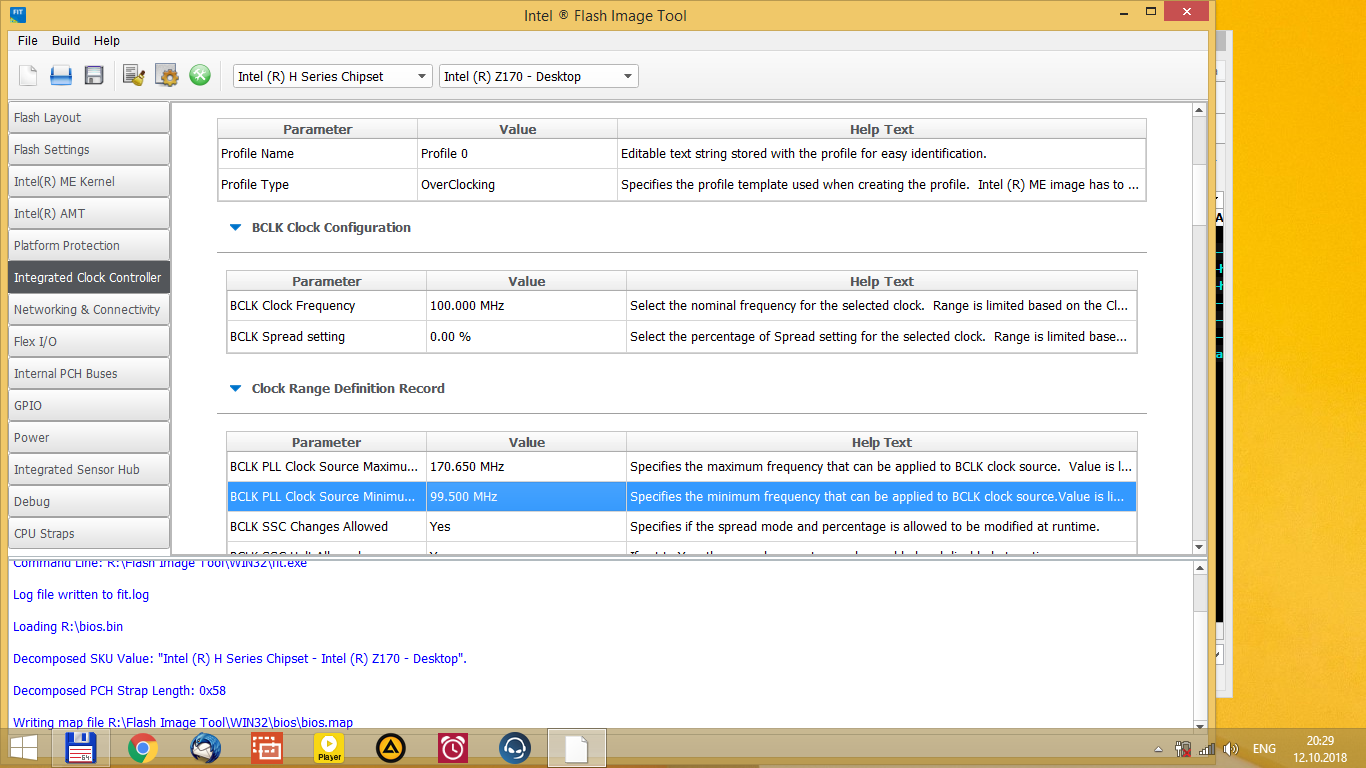1366x768 pixels.
Task: Click the Profile 0 value cell
Action: [x=517, y=154]
